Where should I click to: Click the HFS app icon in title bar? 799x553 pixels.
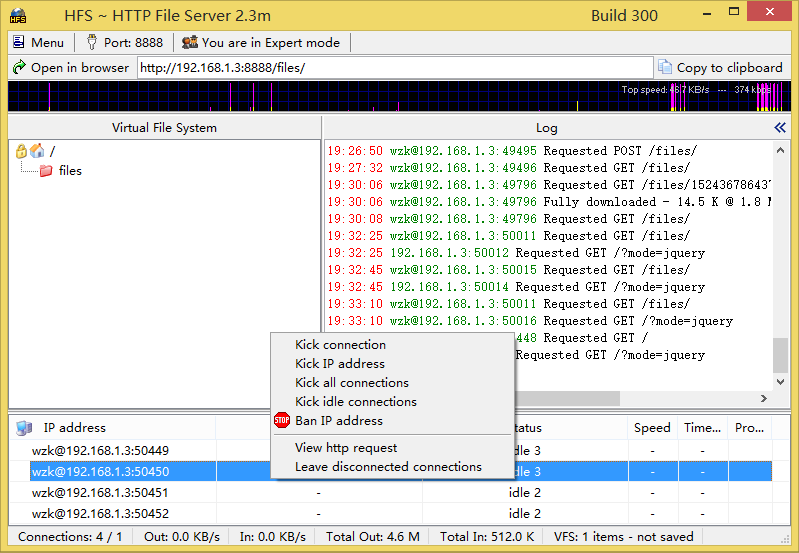coord(18,16)
